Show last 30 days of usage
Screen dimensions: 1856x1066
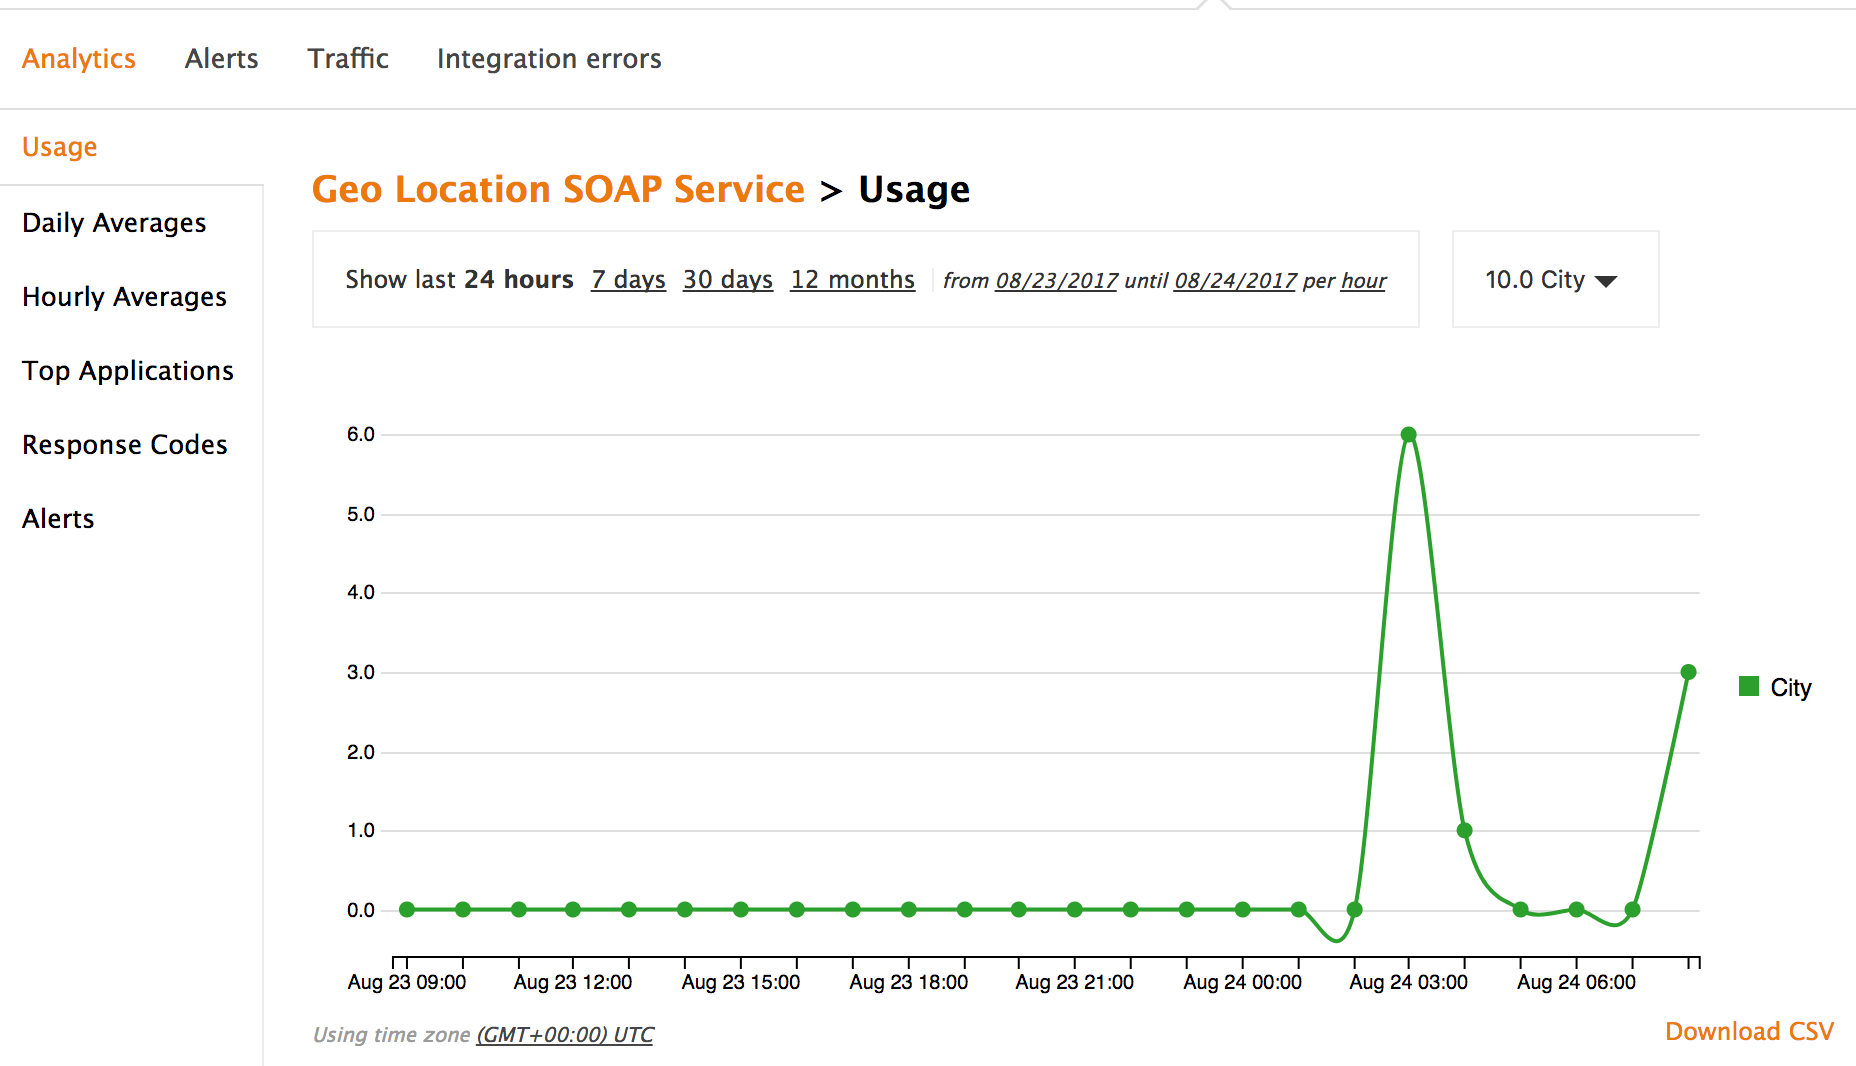pyautogui.click(x=727, y=280)
